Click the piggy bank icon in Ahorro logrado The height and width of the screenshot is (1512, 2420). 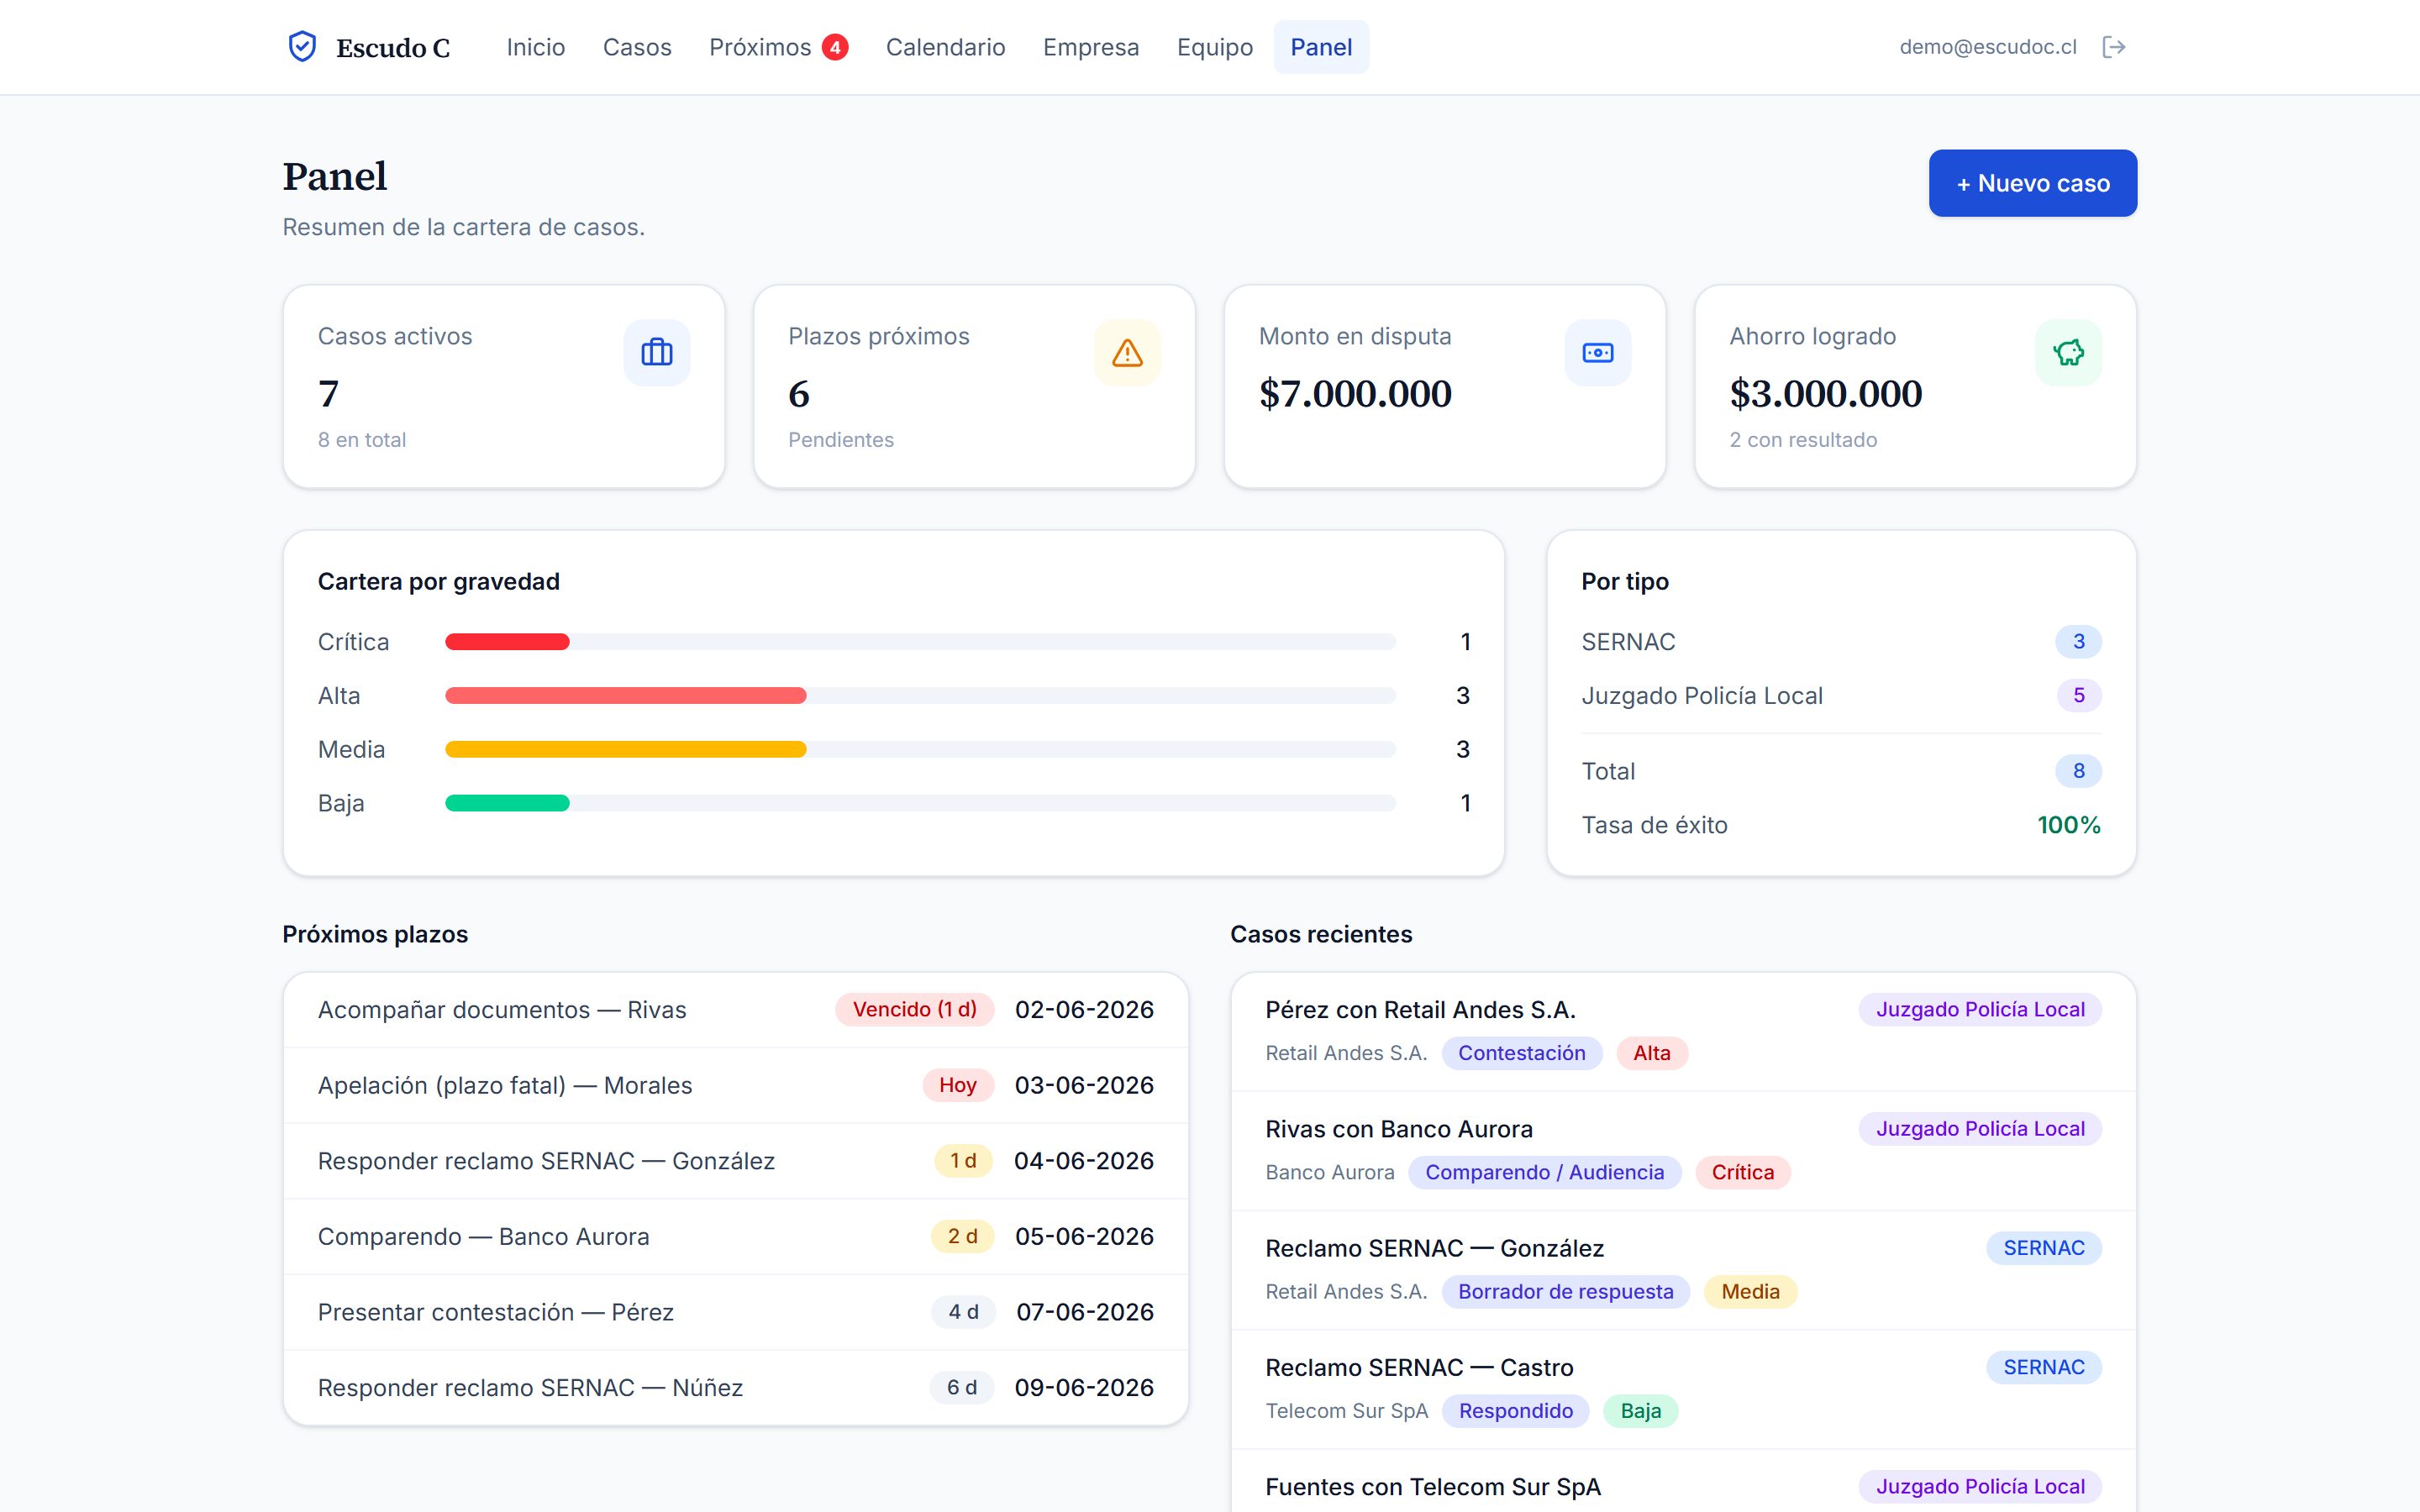pyautogui.click(x=2068, y=352)
